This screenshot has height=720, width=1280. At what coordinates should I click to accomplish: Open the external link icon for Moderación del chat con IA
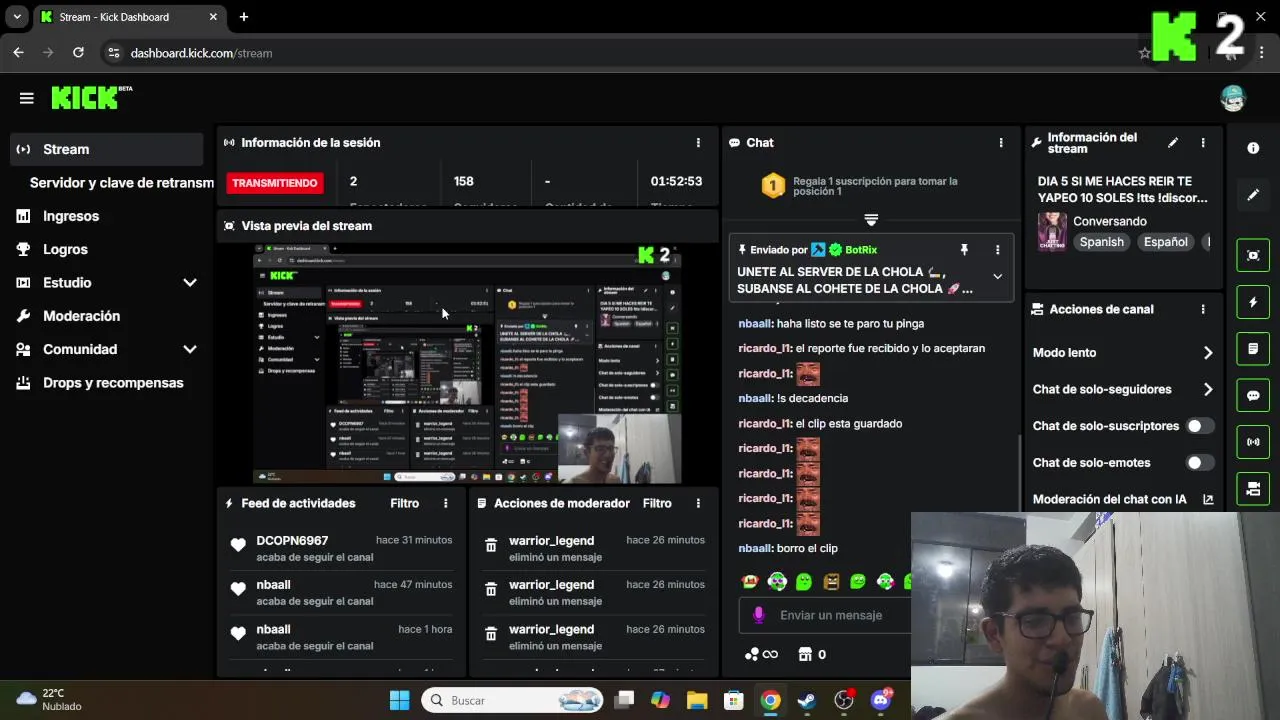click(1208, 499)
